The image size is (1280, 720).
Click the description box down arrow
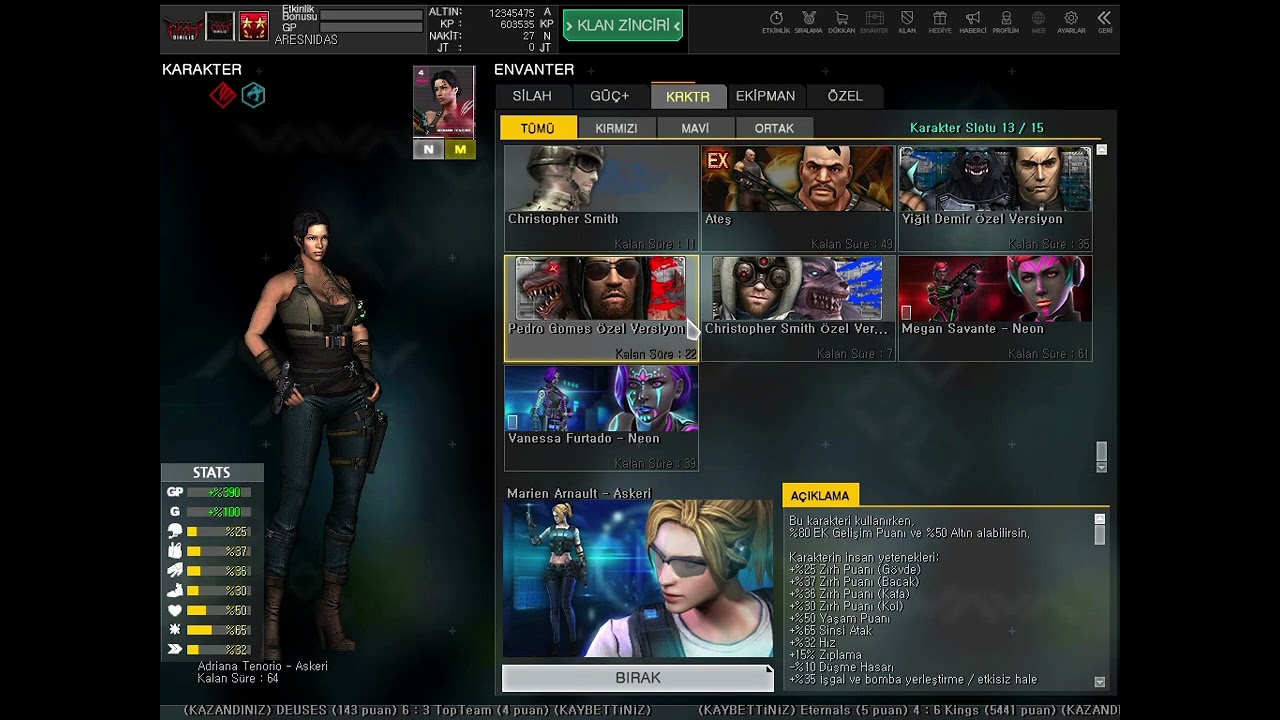point(1100,682)
